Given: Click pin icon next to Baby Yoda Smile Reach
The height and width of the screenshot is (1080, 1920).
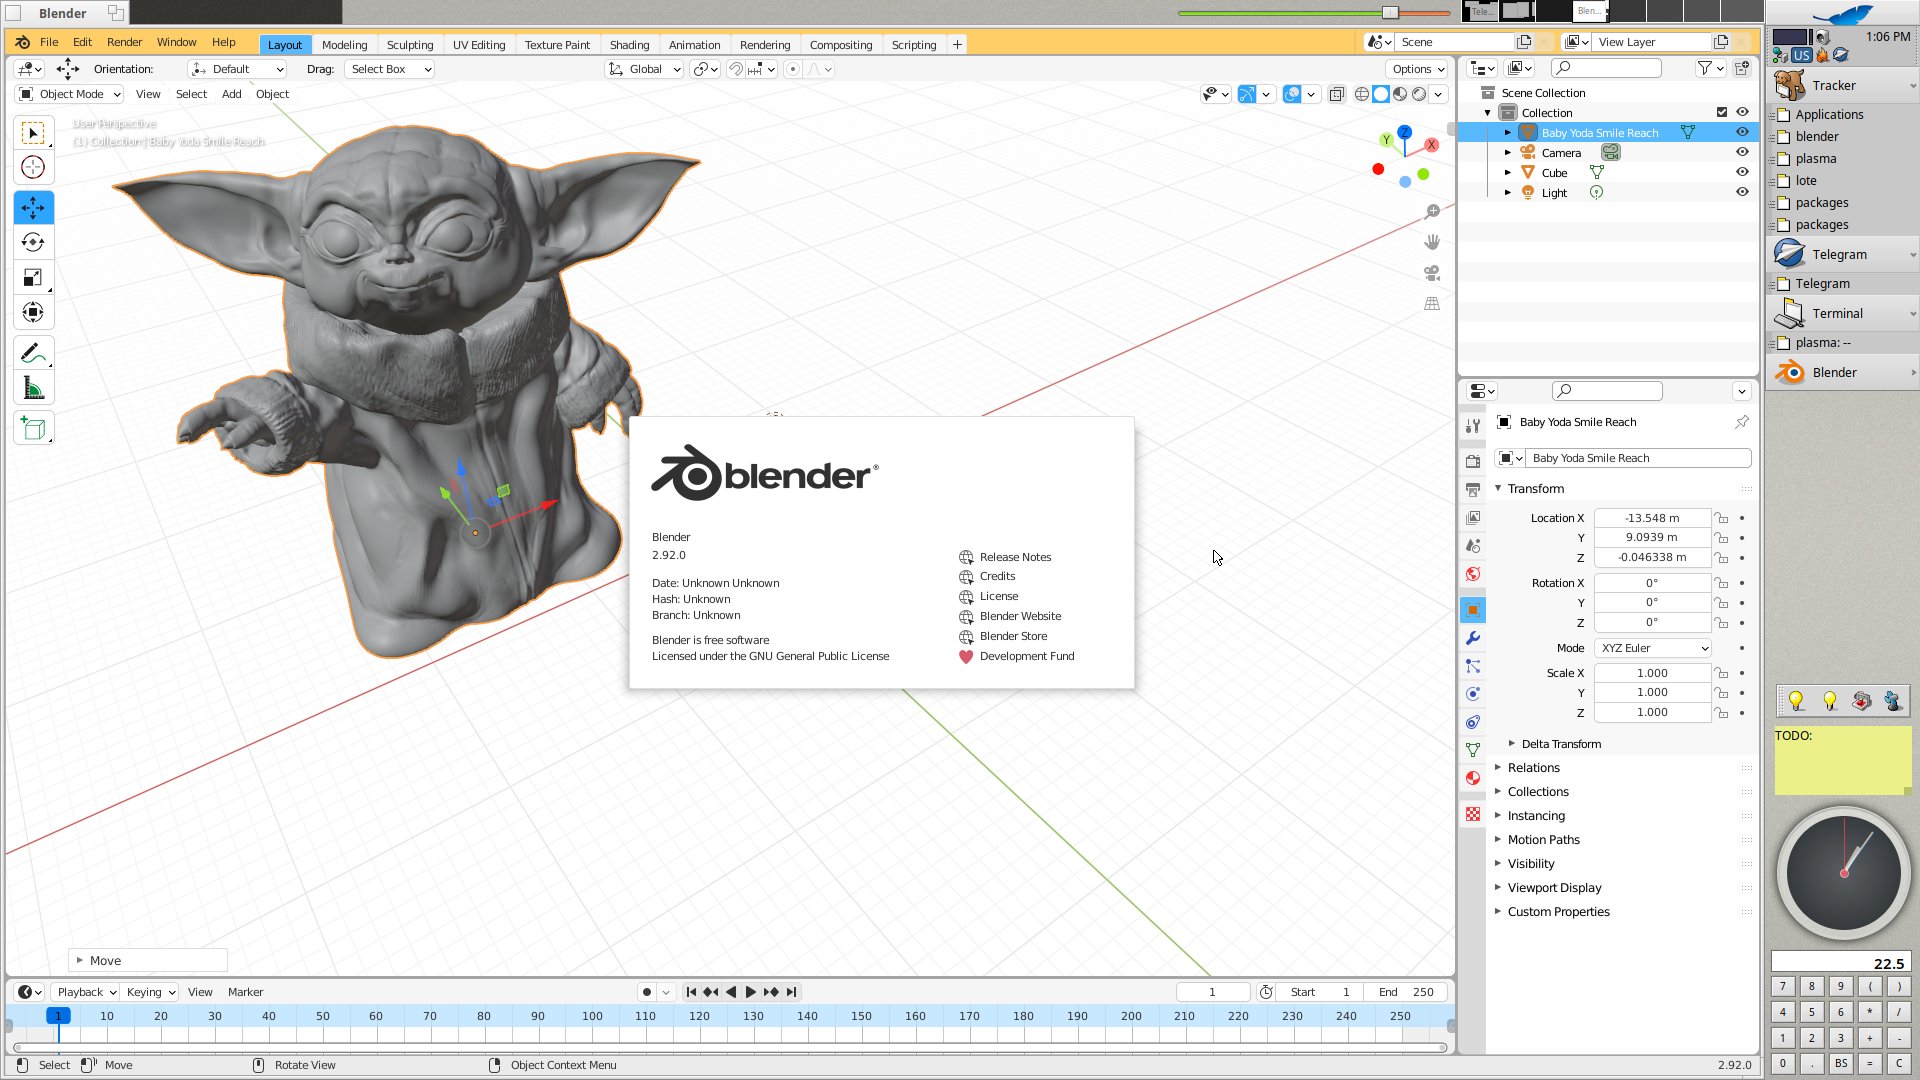Looking at the screenshot, I should [1742, 422].
